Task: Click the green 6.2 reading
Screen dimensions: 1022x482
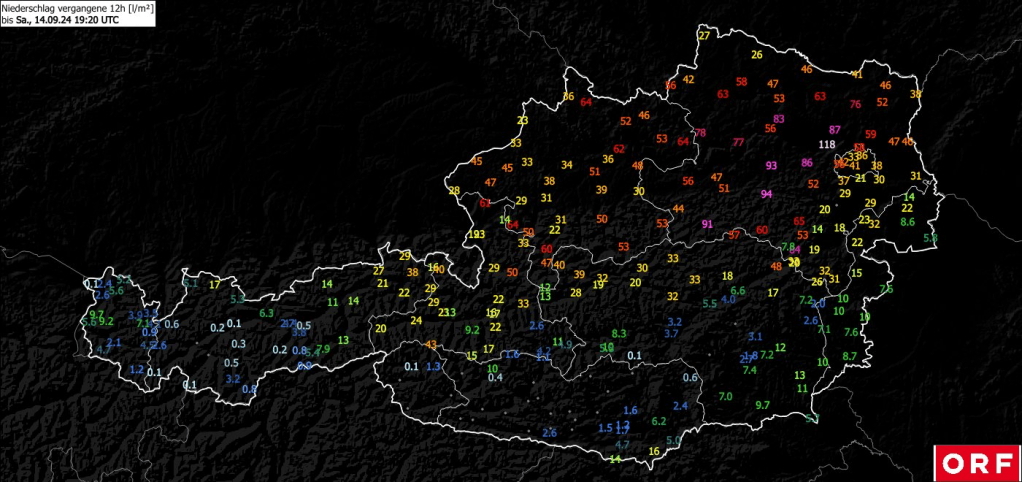Action: click(x=659, y=421)
